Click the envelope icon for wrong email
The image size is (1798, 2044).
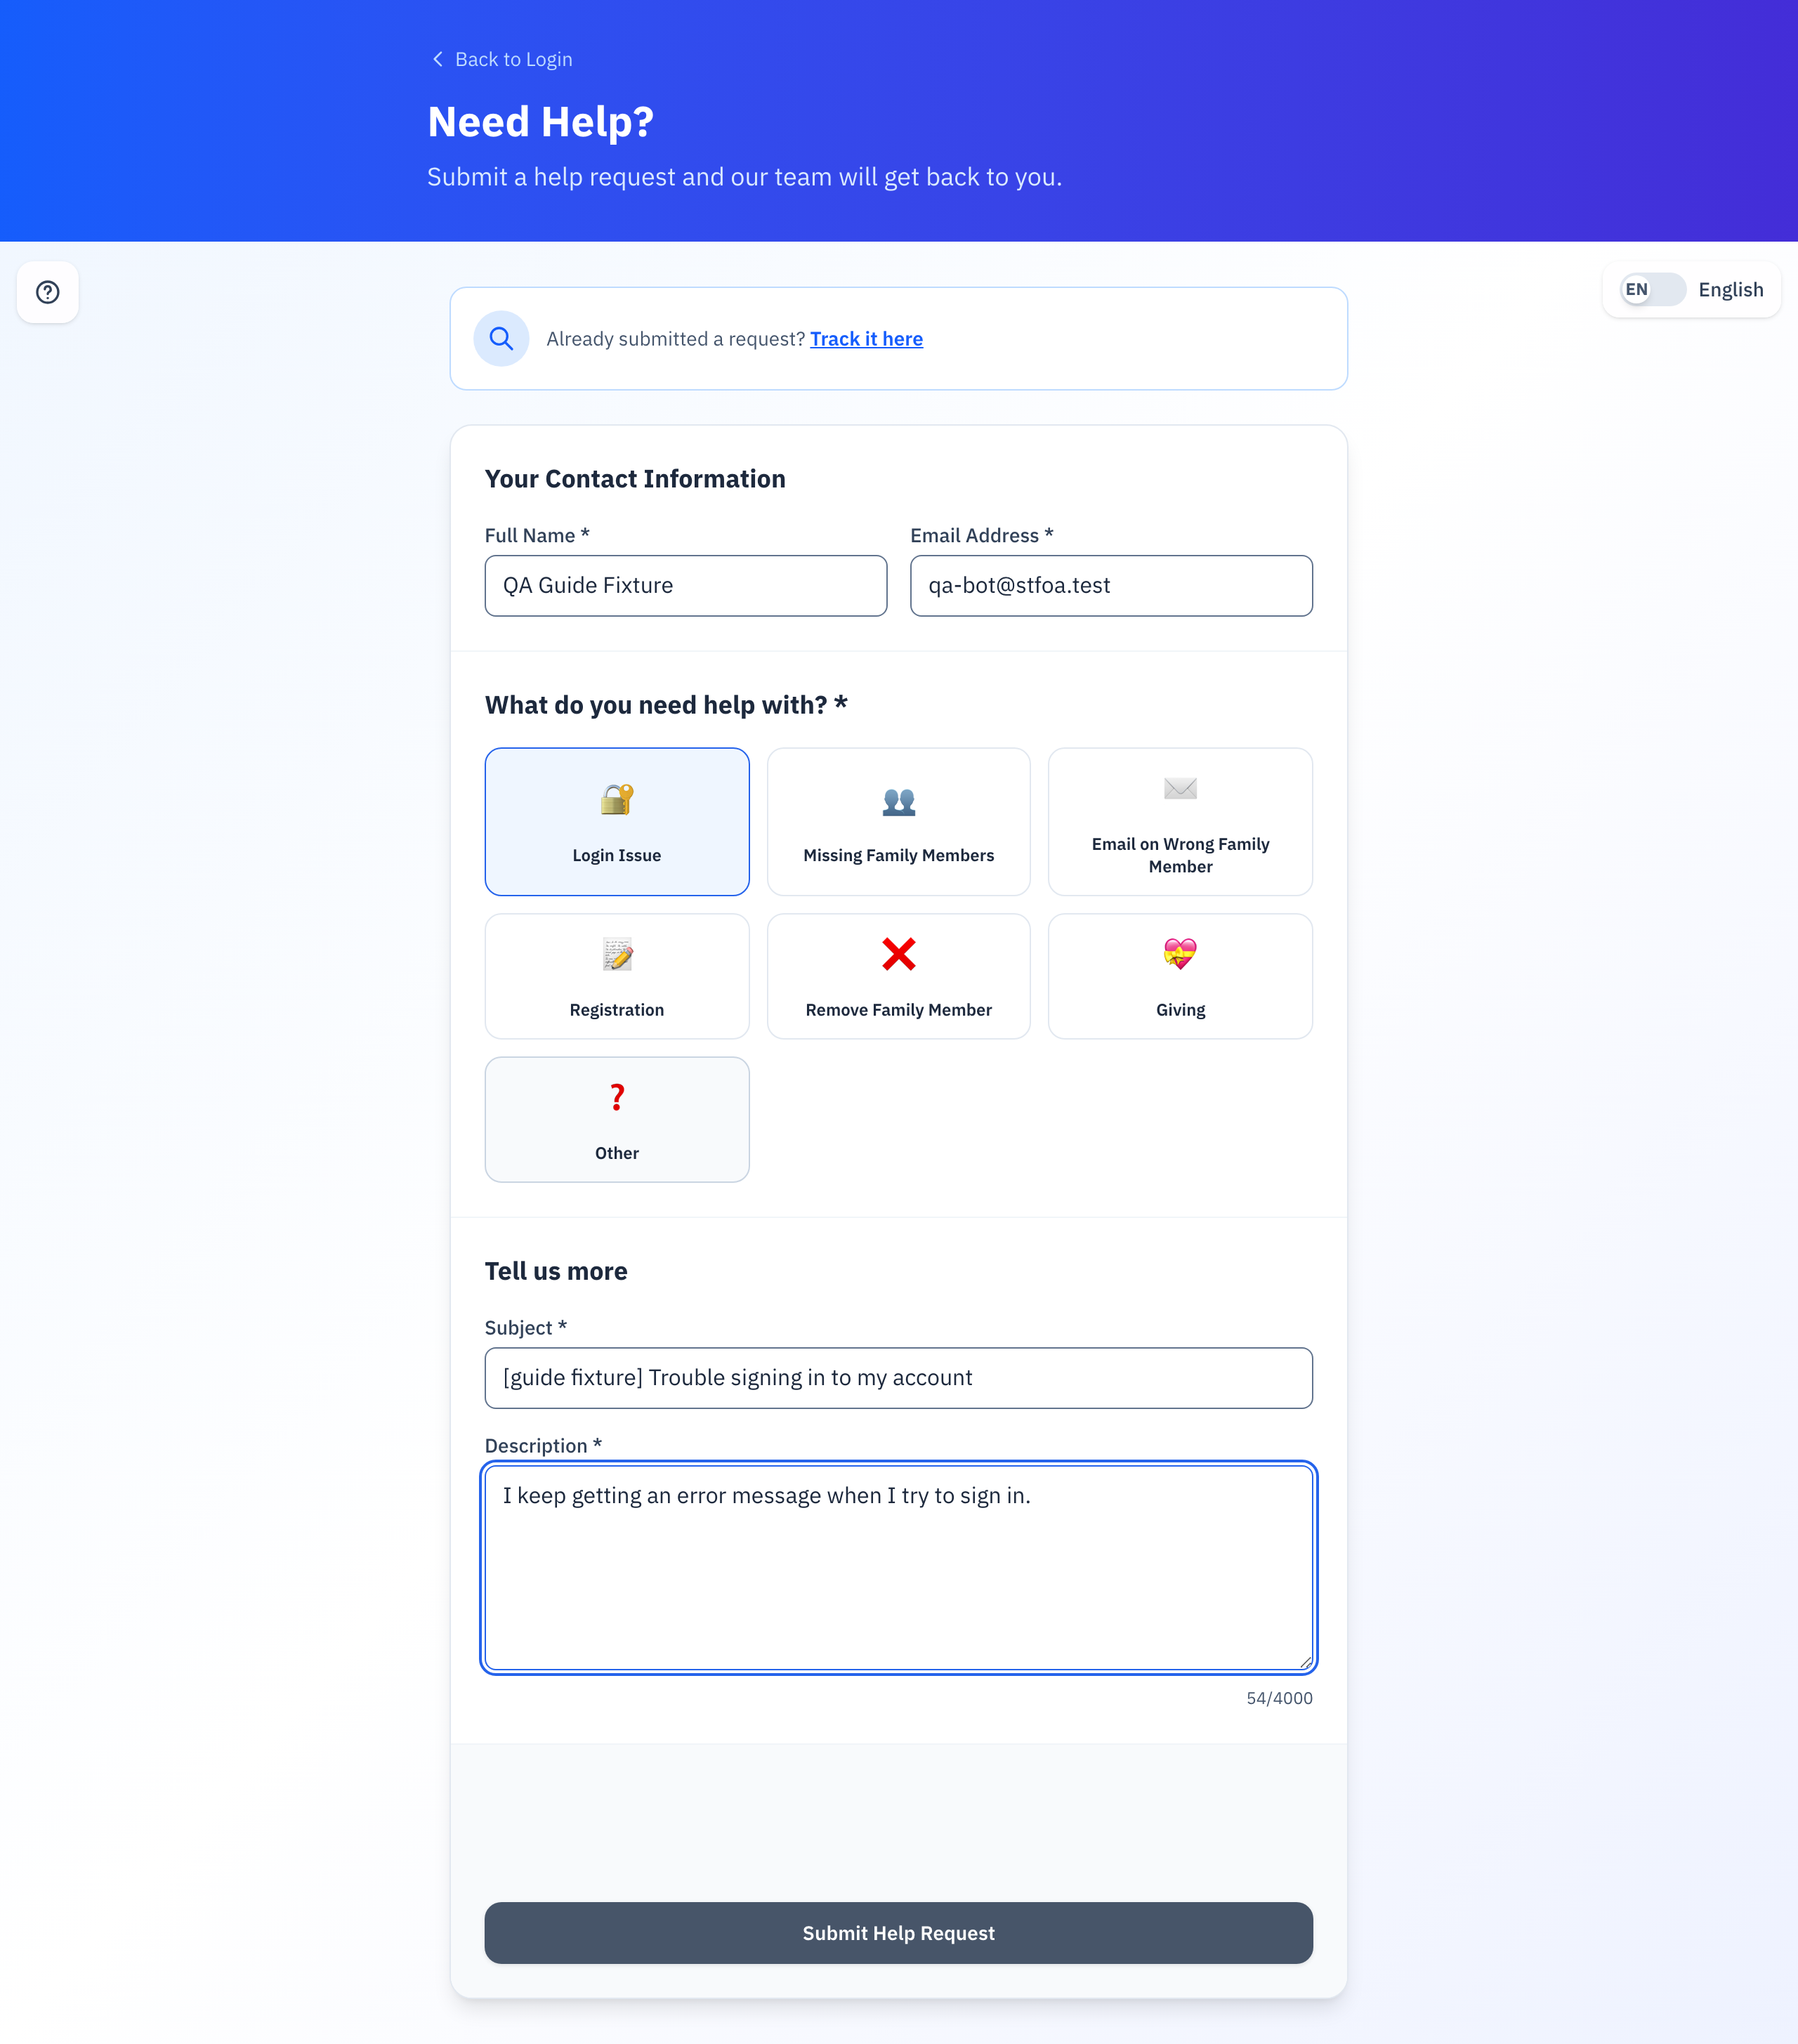click(x=1180, y=789)
